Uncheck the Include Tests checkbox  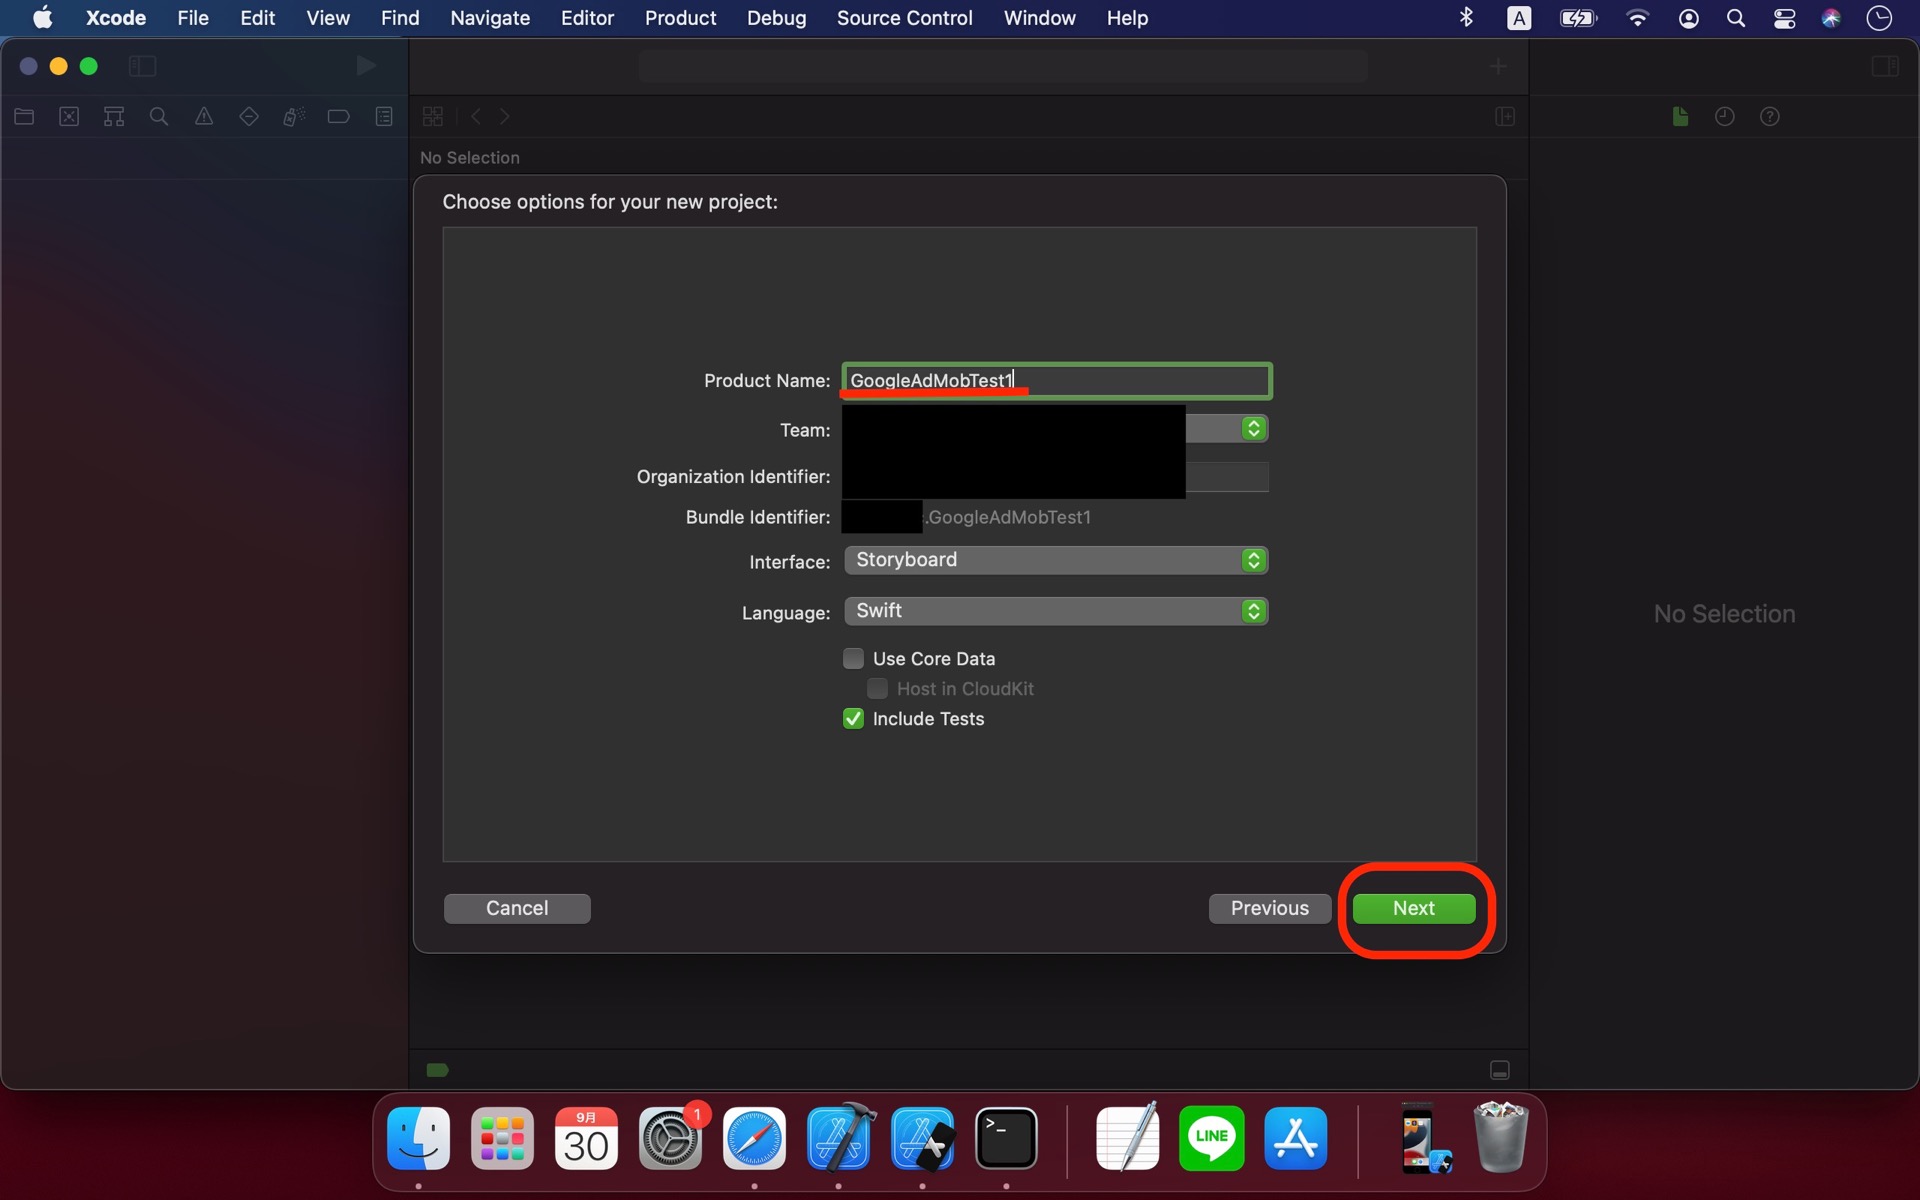click(853, 718)
